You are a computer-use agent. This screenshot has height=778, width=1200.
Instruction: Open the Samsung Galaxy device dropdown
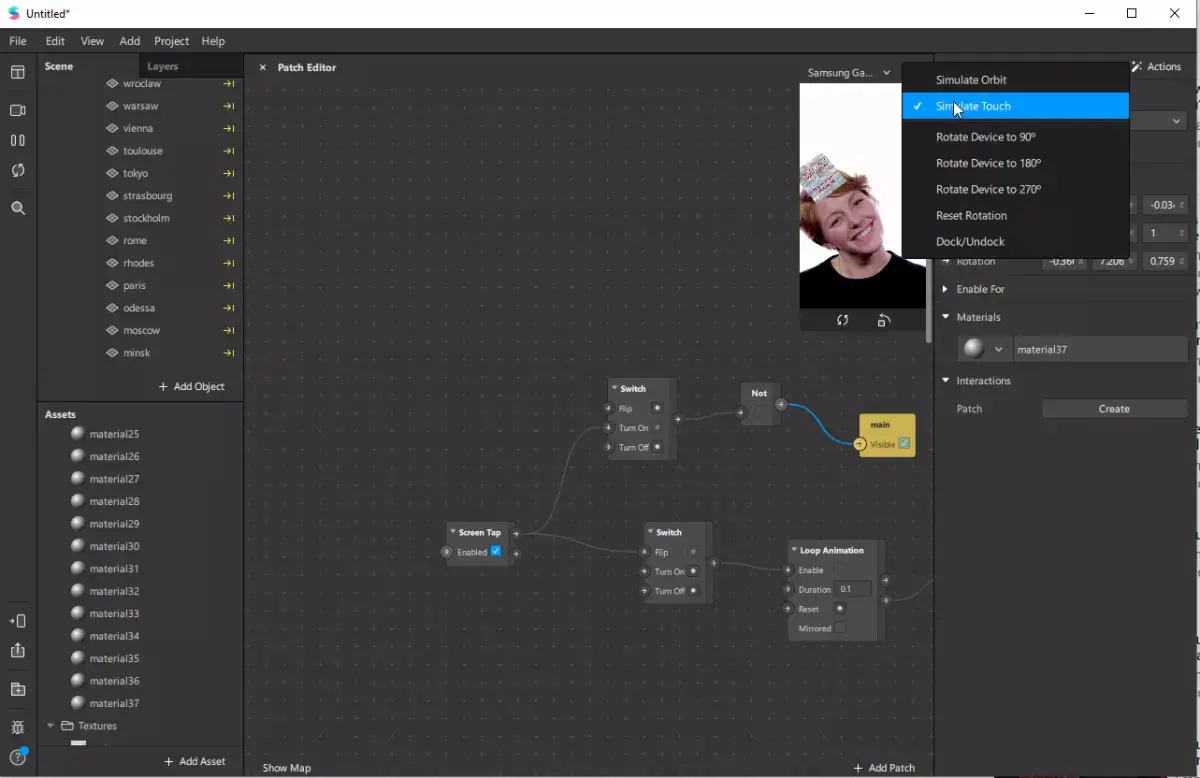848,72
